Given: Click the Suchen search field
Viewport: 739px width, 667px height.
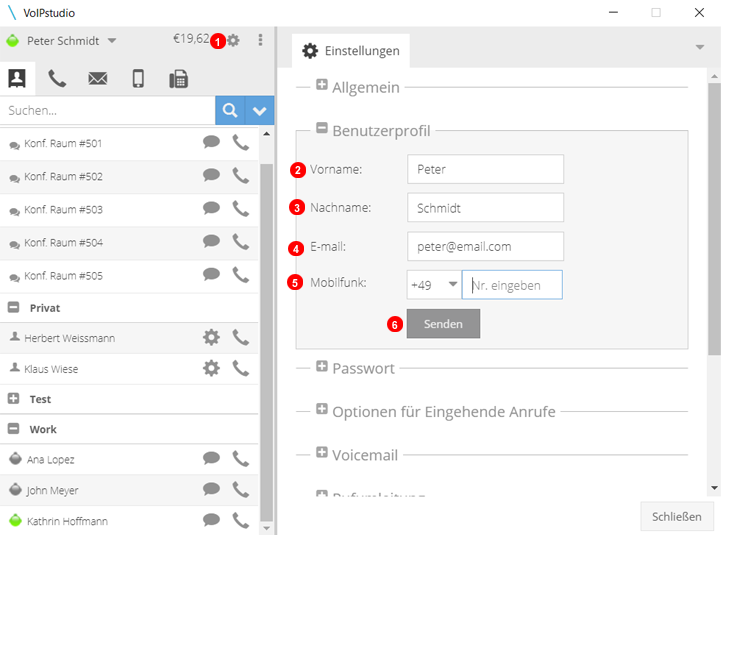Looking at the screenshot, I should click(x=107, y=110).
